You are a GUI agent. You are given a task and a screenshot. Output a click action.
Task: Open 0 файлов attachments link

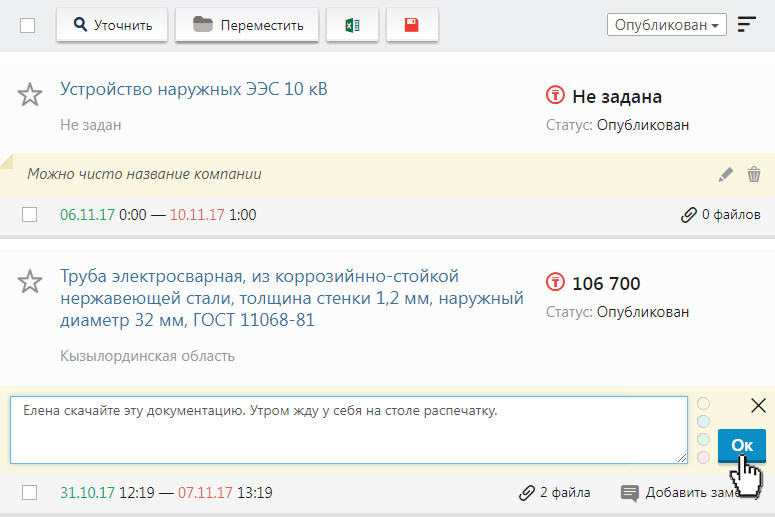(720, 215)
